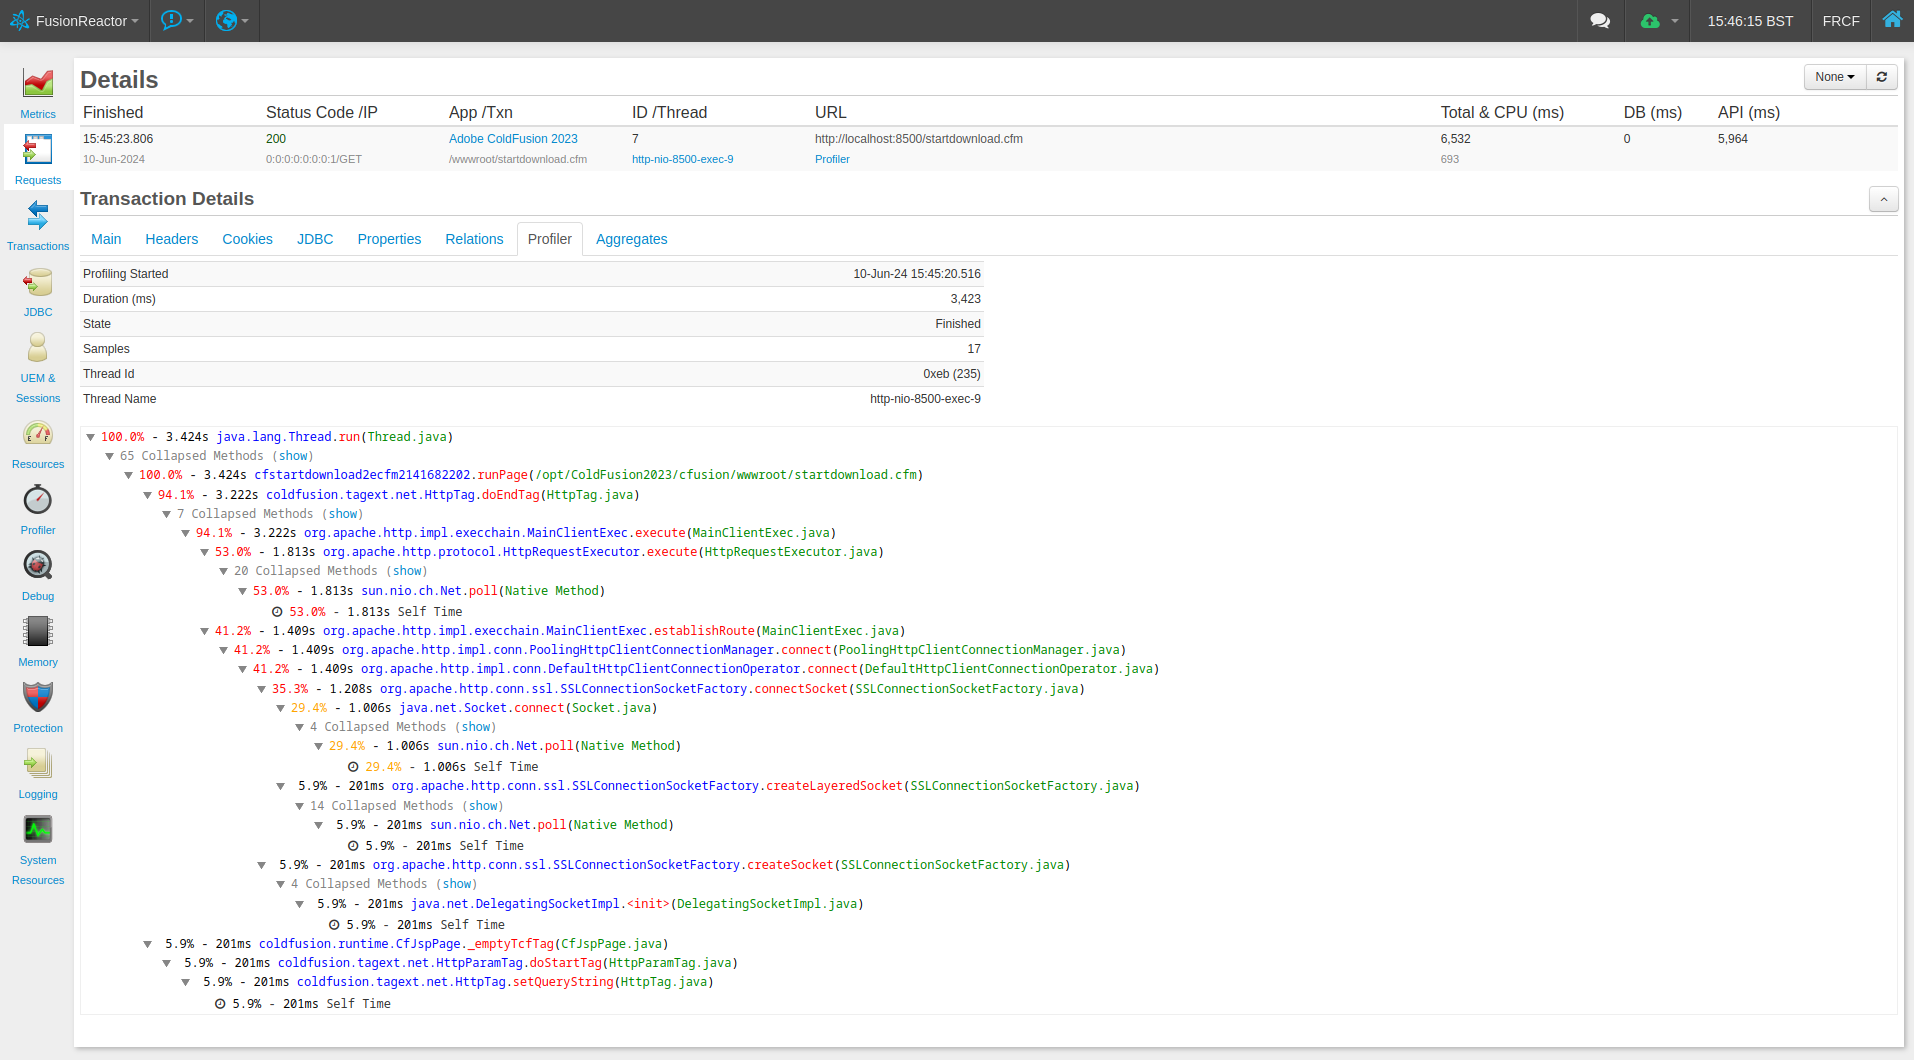Image resolution: width=1914 pixels, height=1060 pixels.
Task: Collapse the runPage startdownload.cfm node
Action: pyautogui.click(x=129, y=475)
